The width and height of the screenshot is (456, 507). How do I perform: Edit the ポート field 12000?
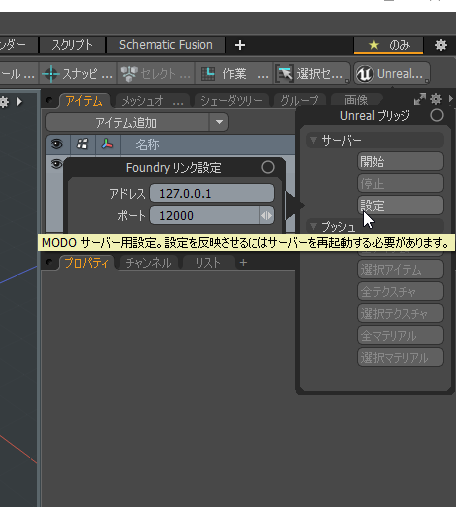coord(204,215)
